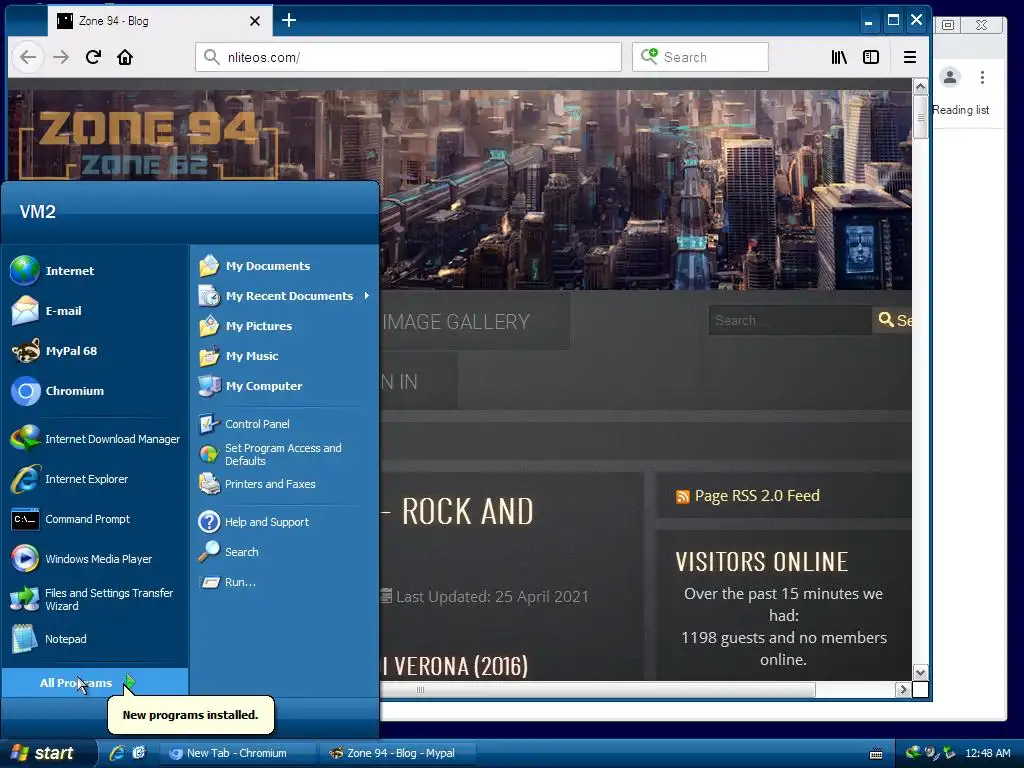Click the Zone 94 site logo
1024x768 pixels.
point(149,145)
